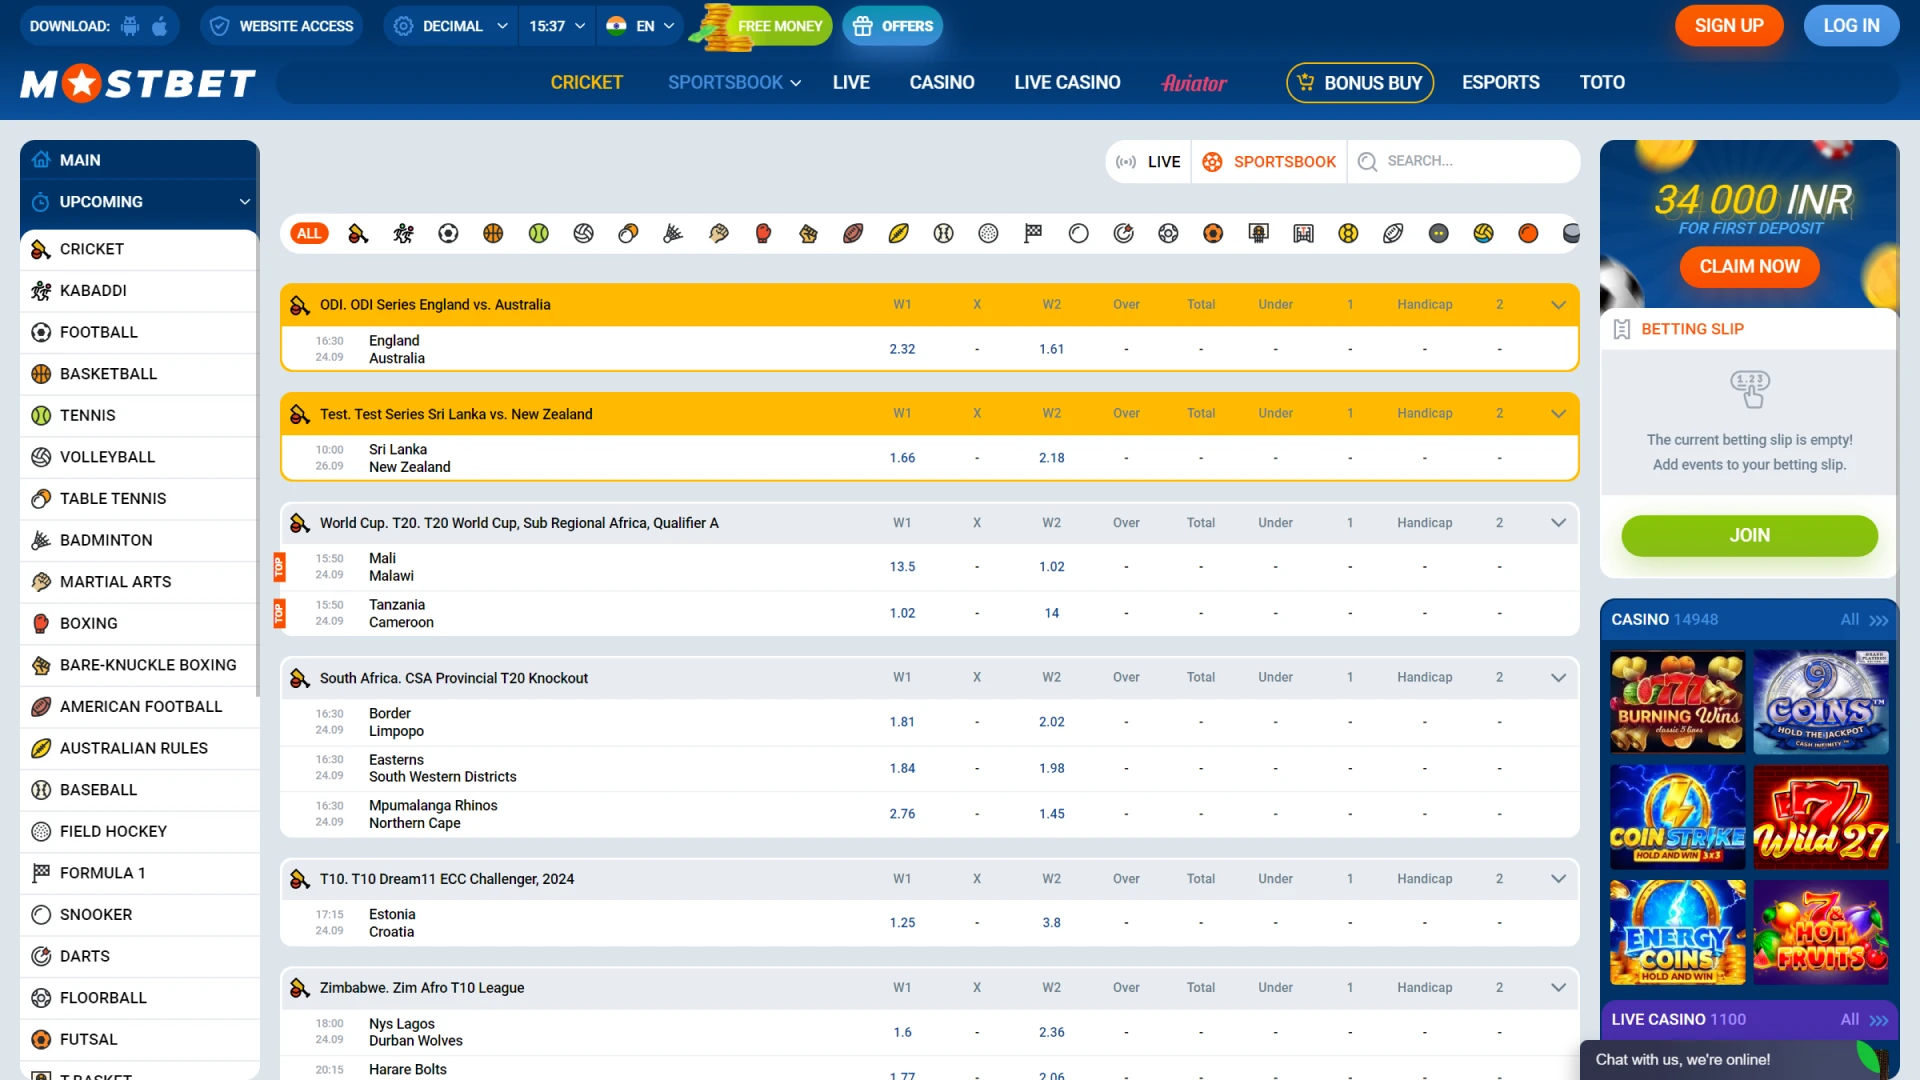Open the Boxing sidebar icon
This screenshot has height=1080, width=1920.
41,624
